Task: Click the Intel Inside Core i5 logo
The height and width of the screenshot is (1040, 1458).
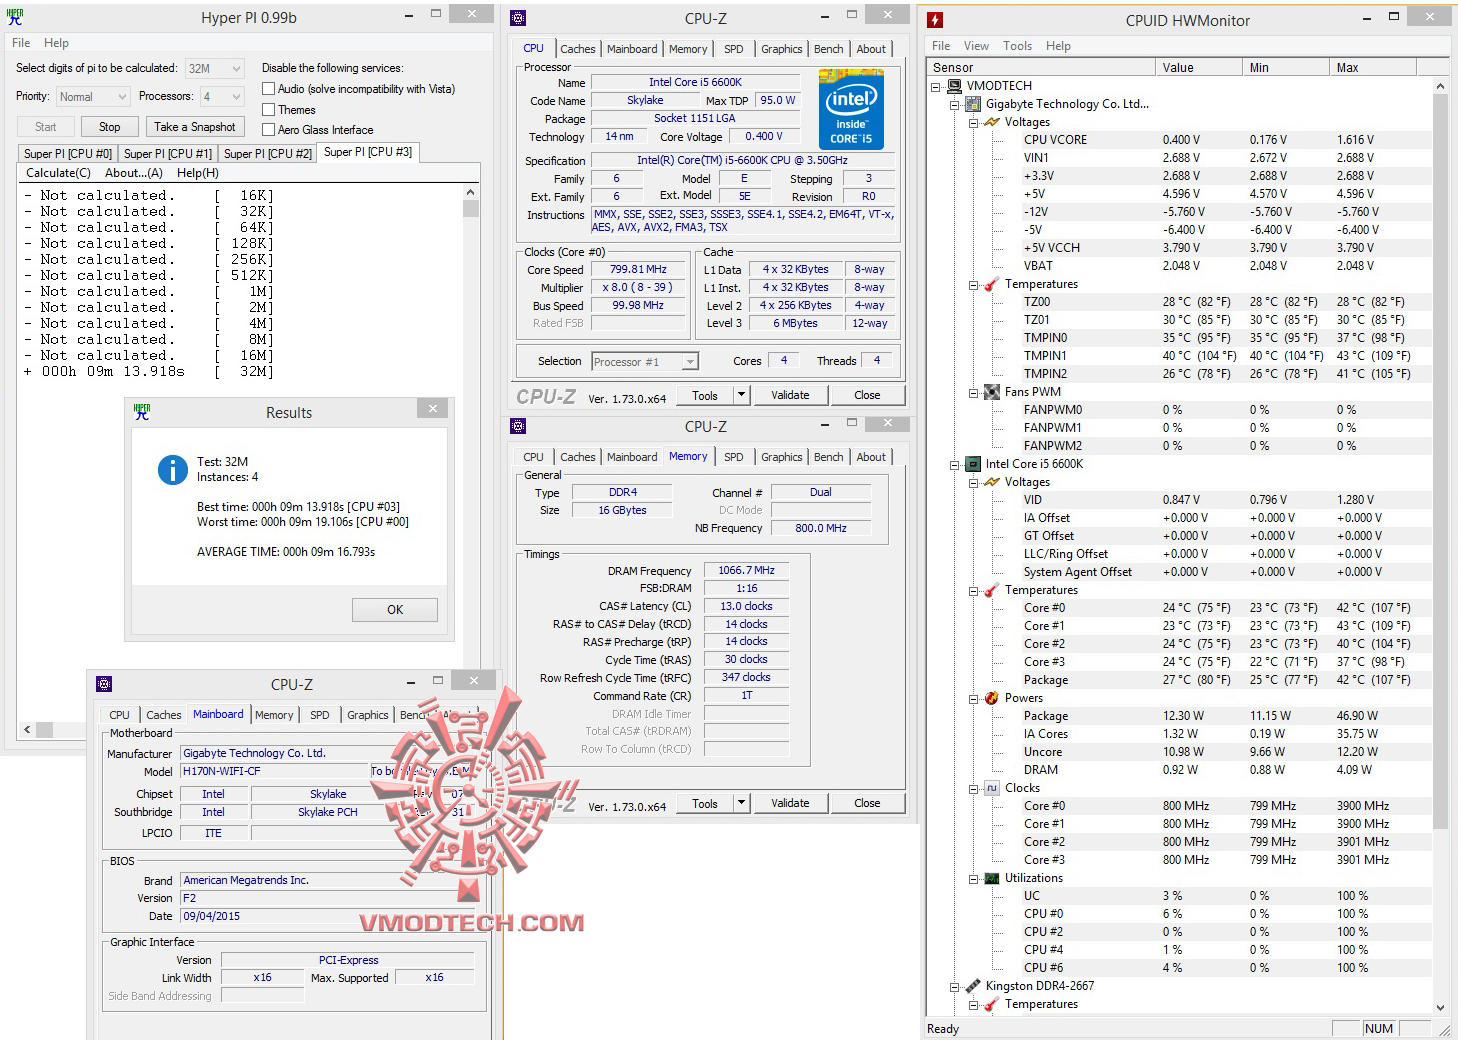Action: point(851,109)
